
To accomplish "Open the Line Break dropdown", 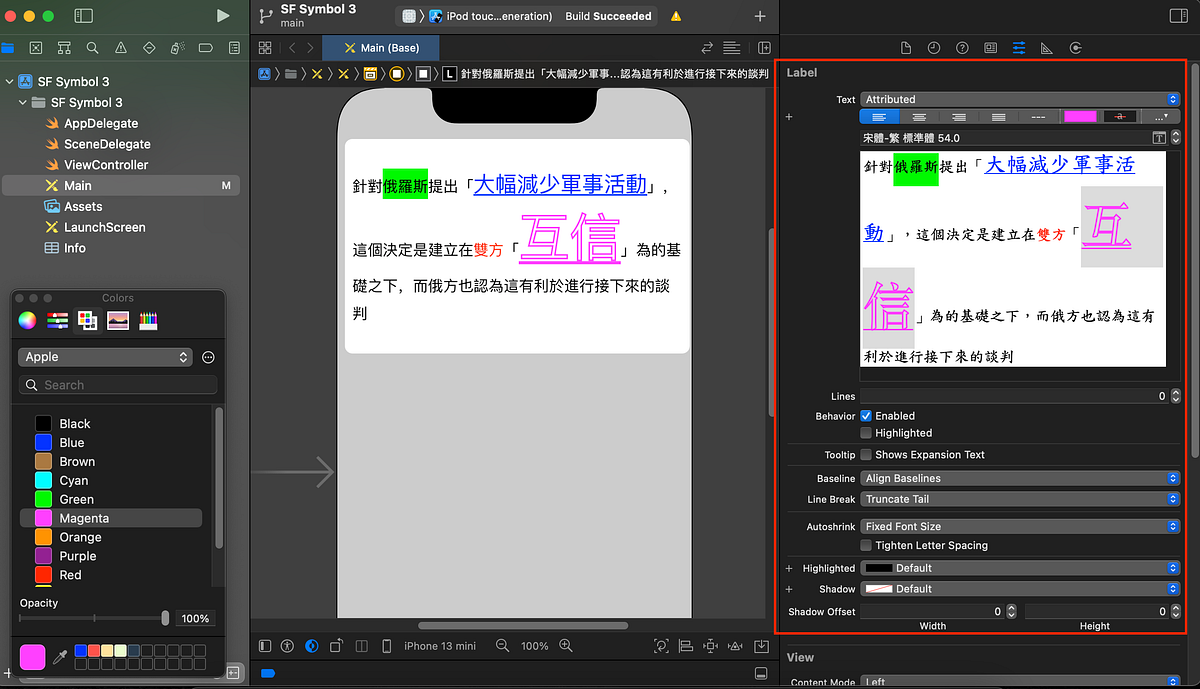I will point(1019,498).
